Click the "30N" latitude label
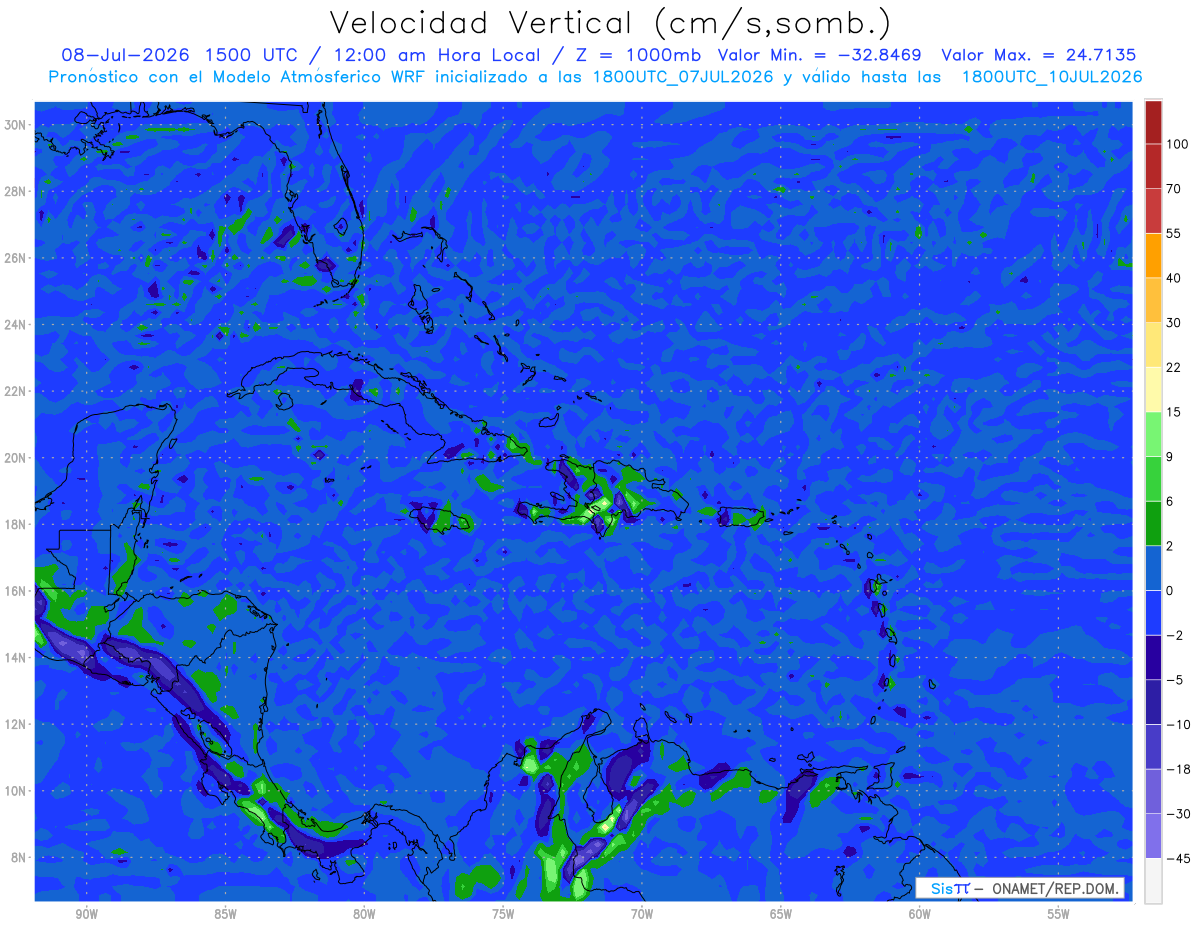The image size is (1200, 927). click(16, 125)
